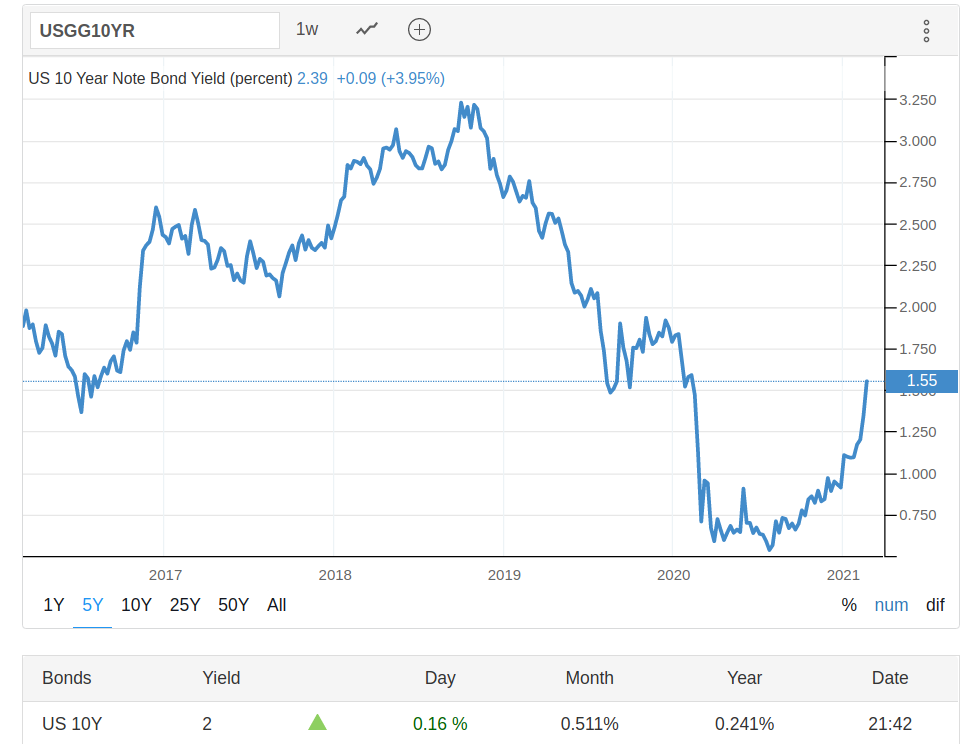Switch chart to 25Y range
The height and width of the screenshot is (744, 978).
click(185, 604)
